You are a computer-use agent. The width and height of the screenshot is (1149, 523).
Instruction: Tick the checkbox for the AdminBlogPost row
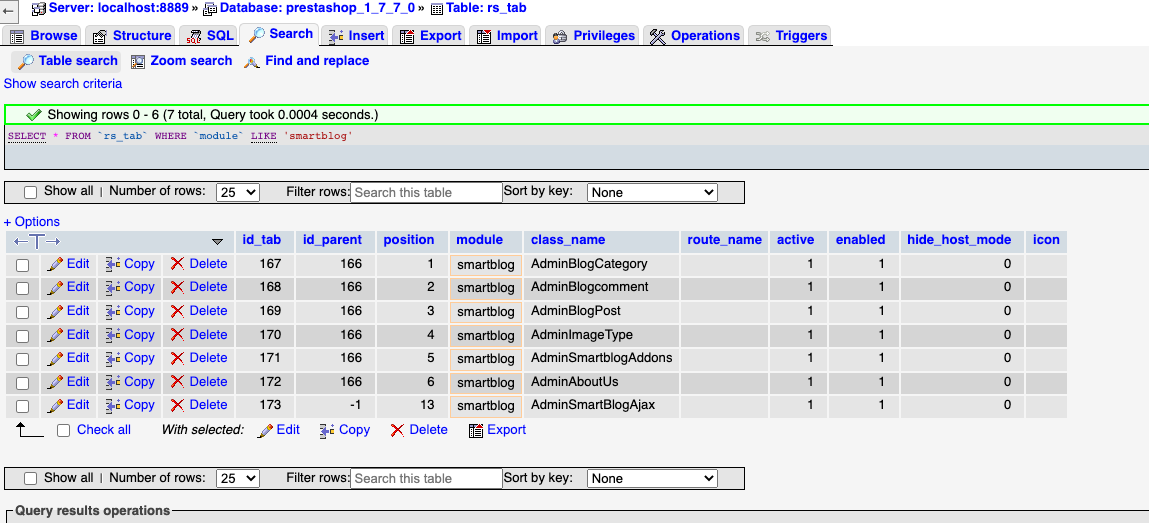[x=23, y=312]
